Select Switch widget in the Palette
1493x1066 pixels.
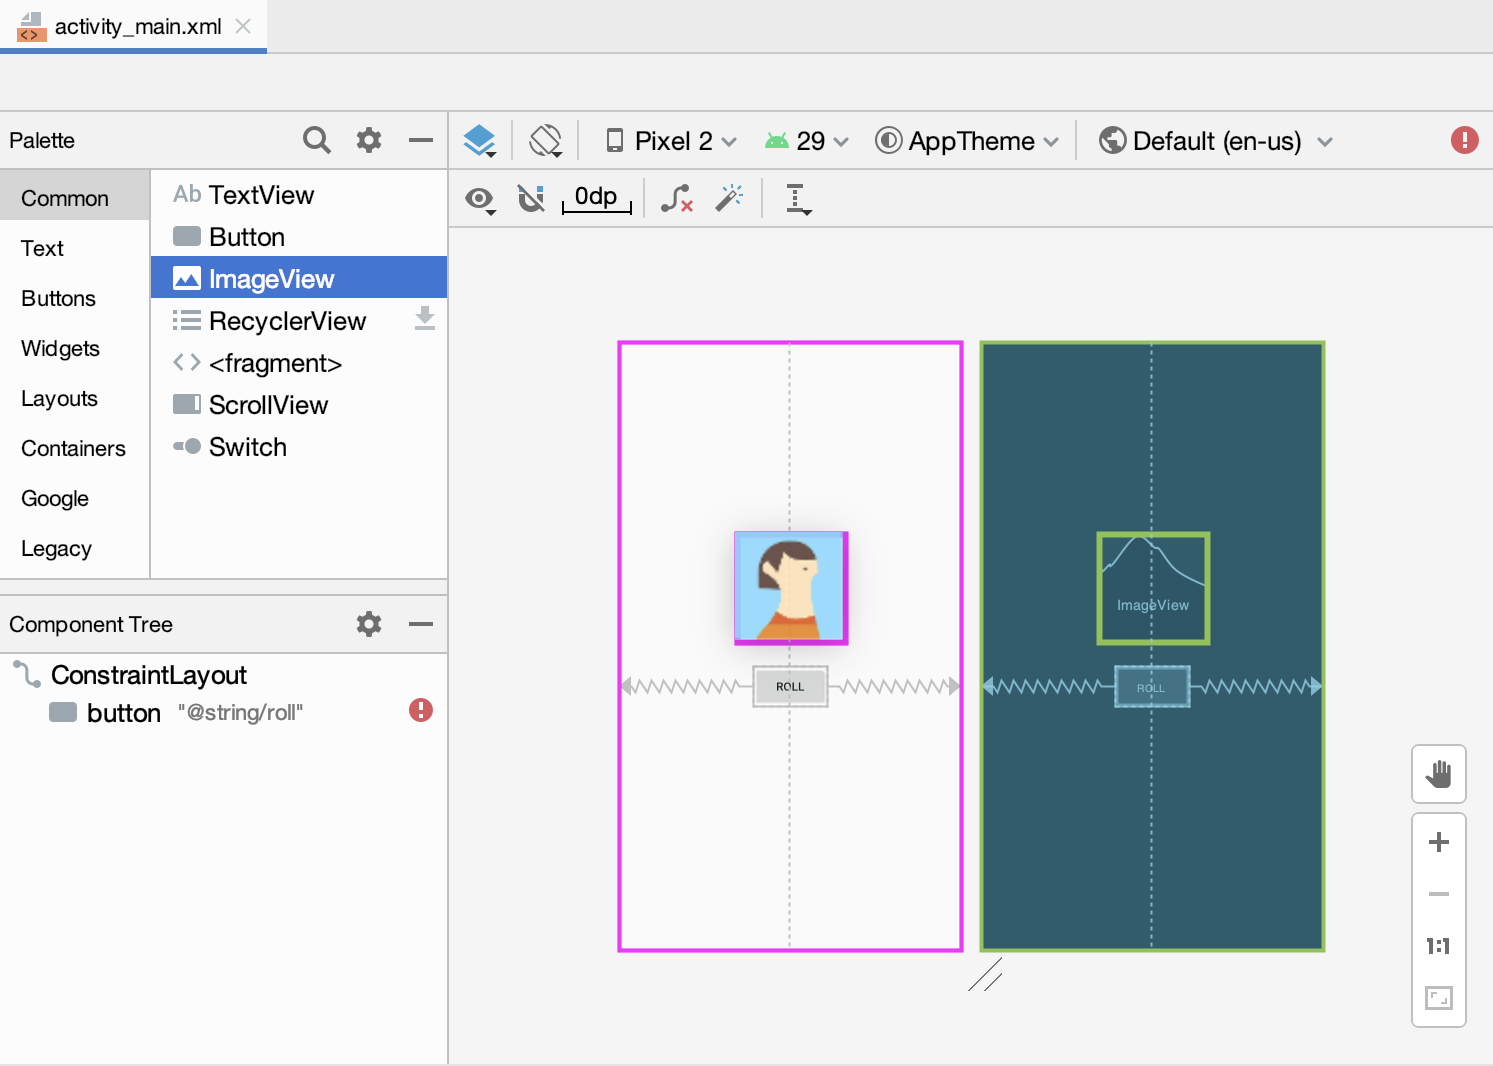point(246,447)
